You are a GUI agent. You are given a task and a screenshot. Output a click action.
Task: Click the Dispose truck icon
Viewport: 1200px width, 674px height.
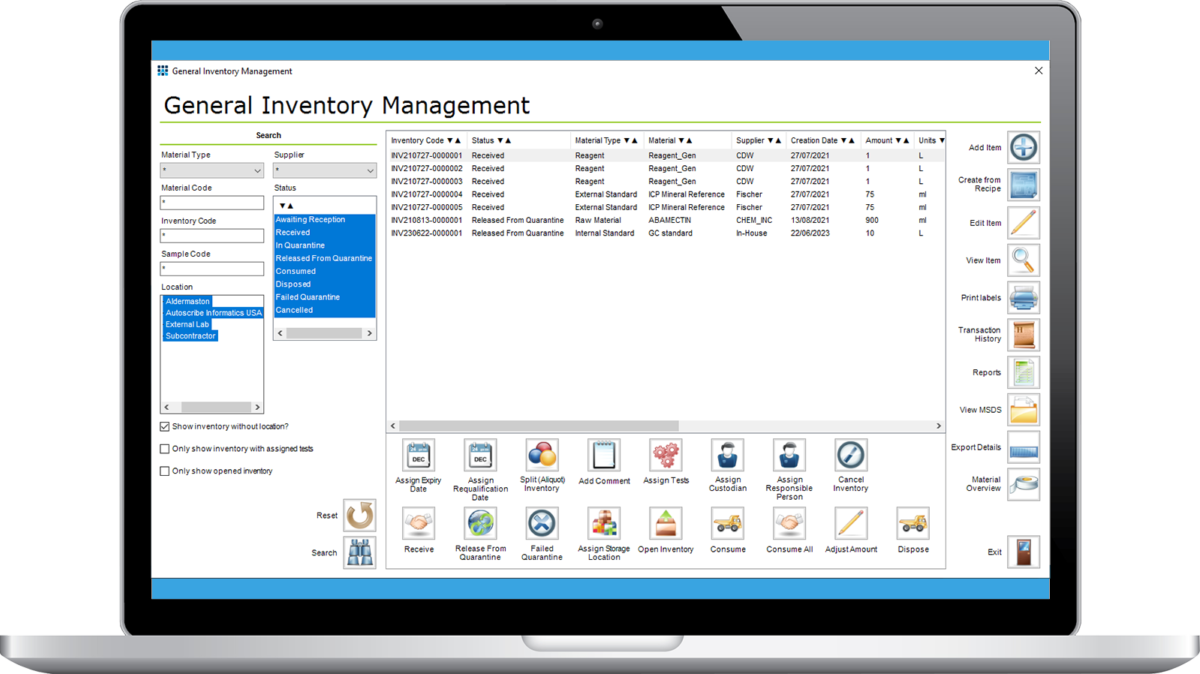(x=912, y=523)
